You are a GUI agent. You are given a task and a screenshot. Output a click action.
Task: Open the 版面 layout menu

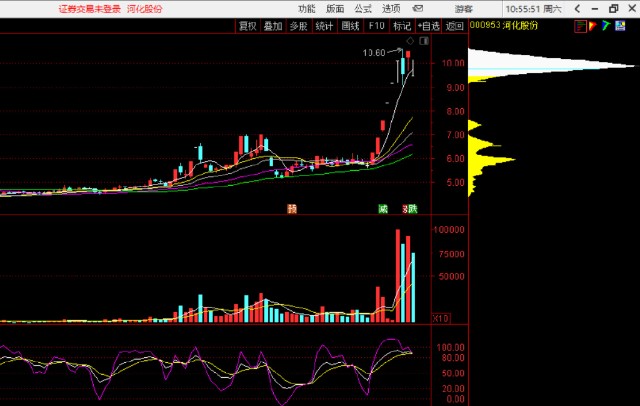(335, 9)
